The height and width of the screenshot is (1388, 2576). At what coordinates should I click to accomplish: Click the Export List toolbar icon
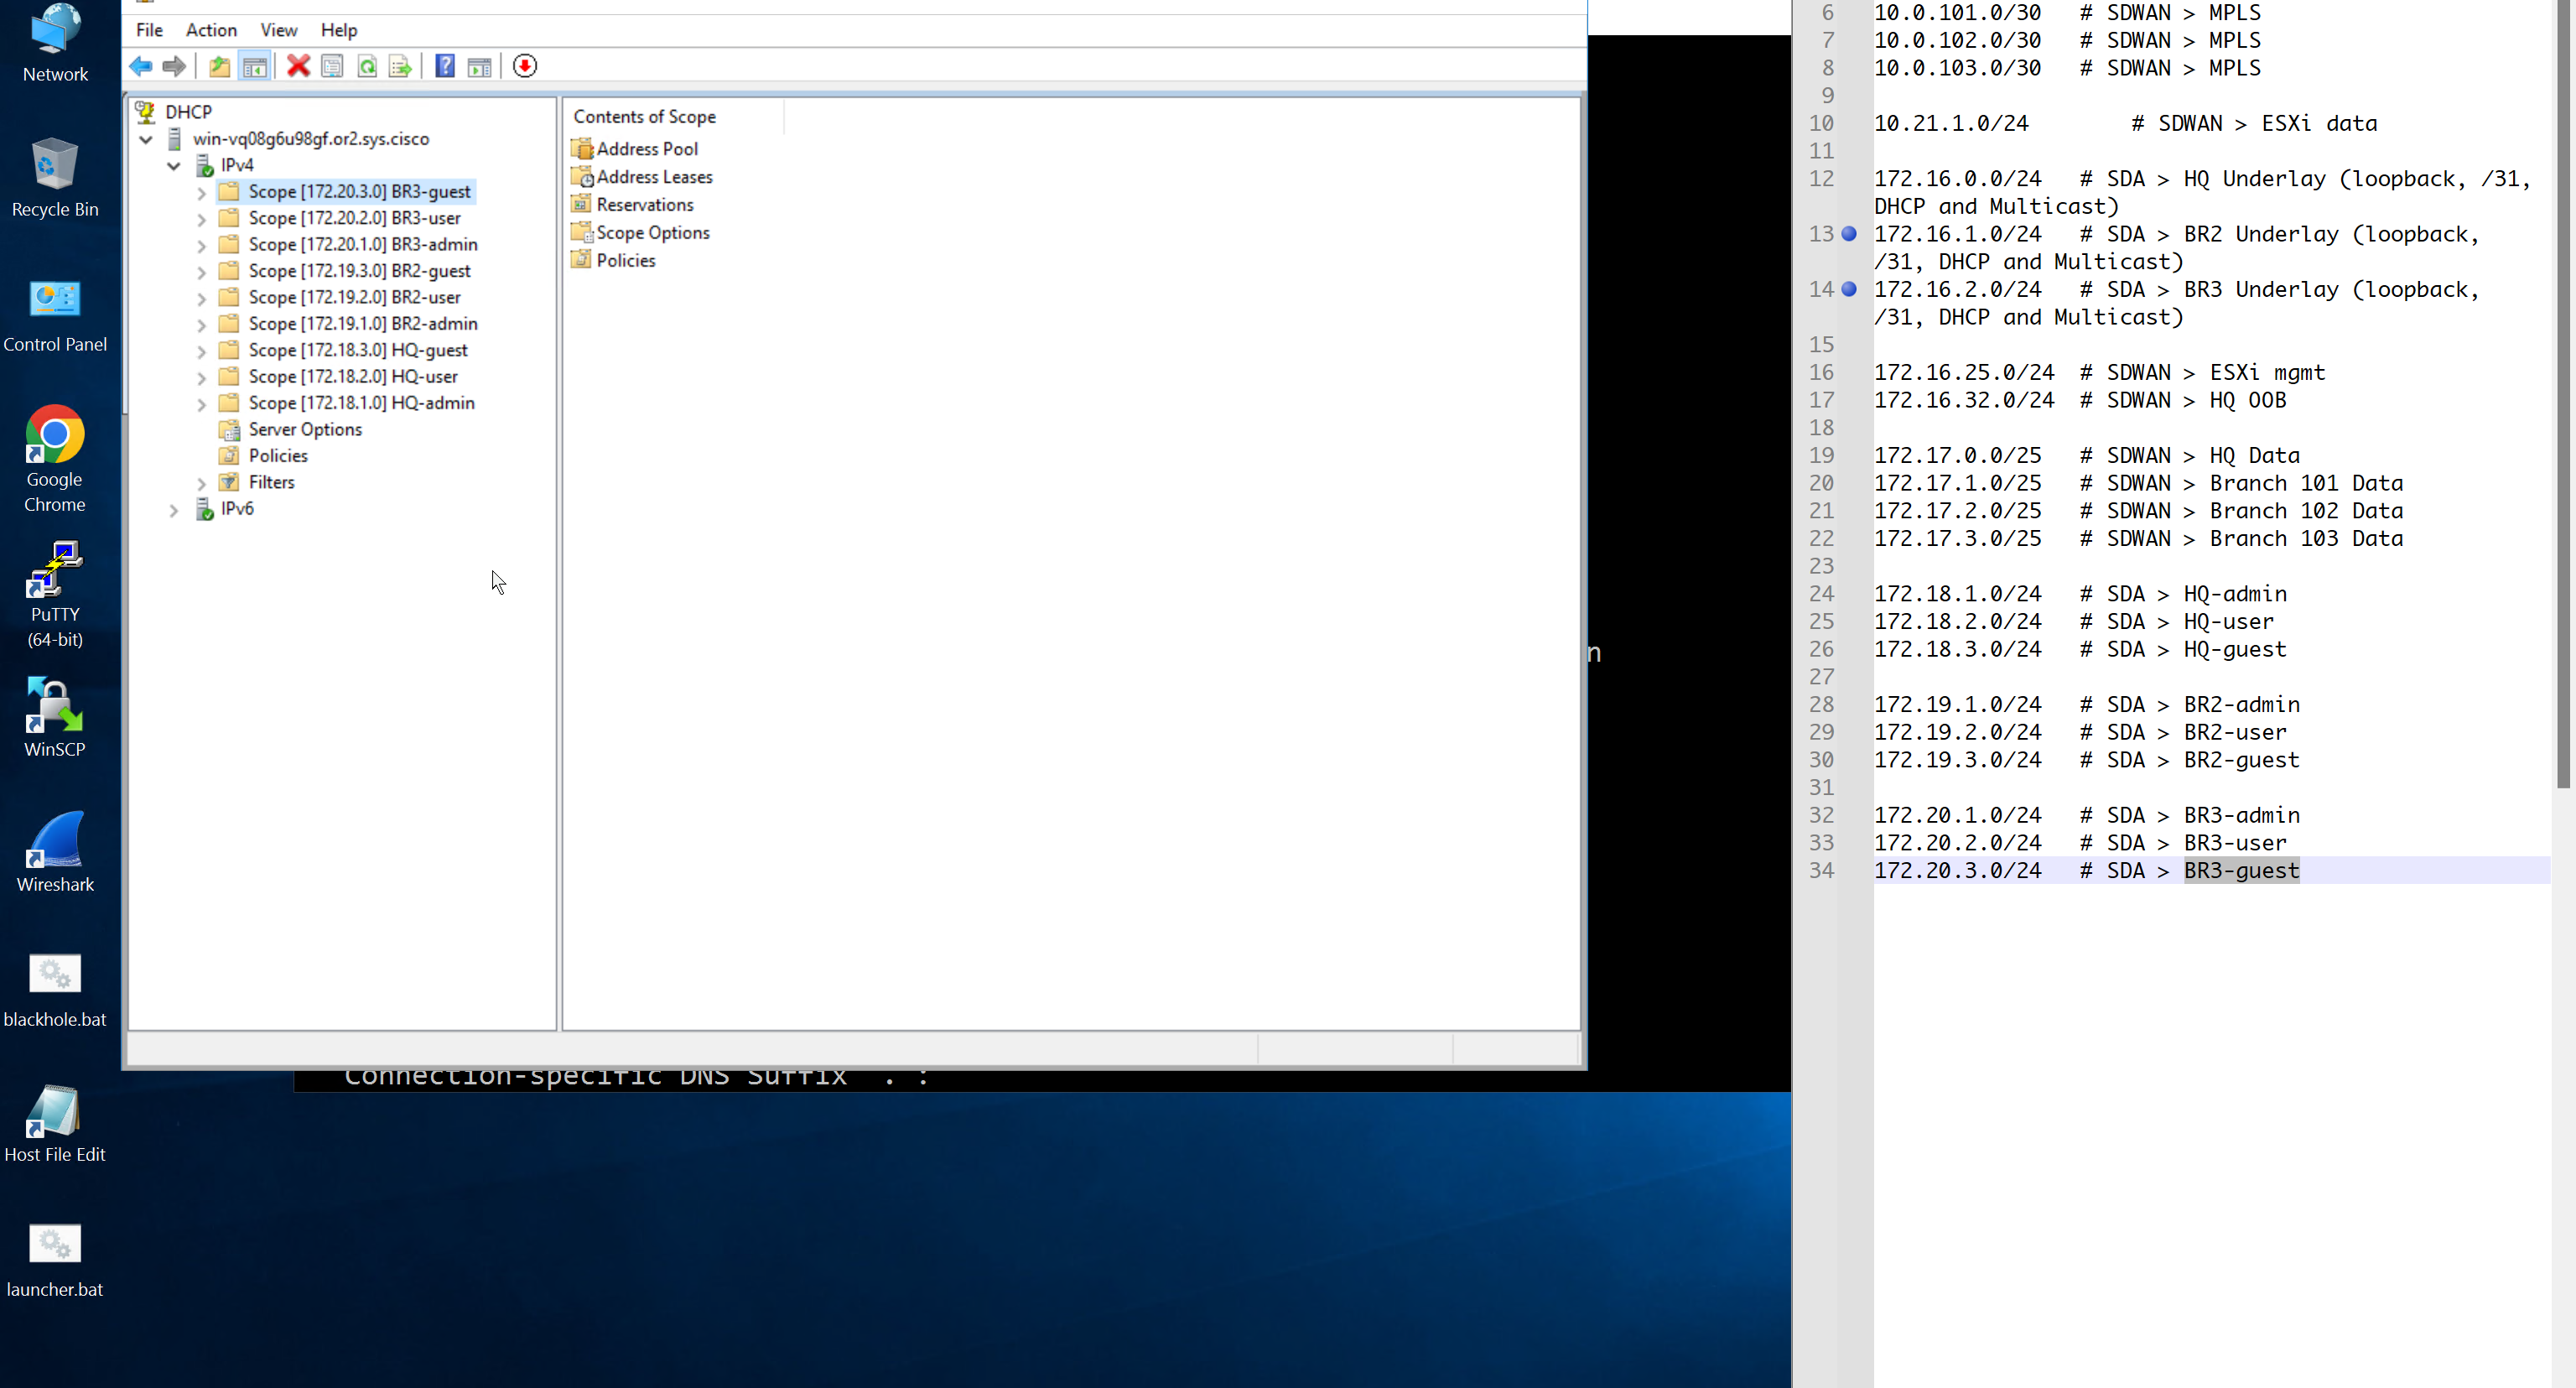pos(400,66)
